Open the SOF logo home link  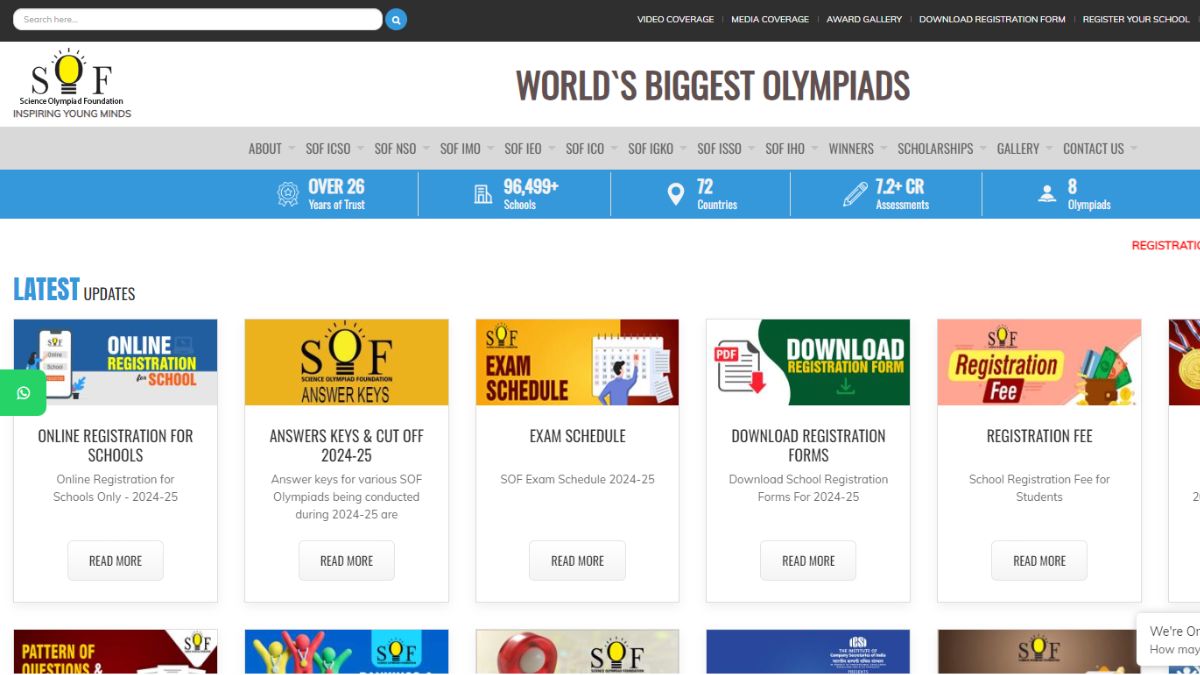[72, 84]
